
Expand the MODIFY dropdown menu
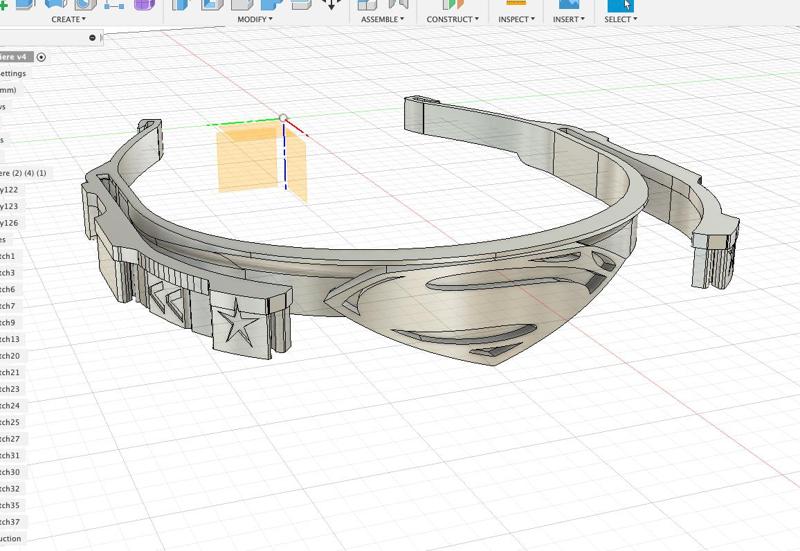click(x=255, y=19)
